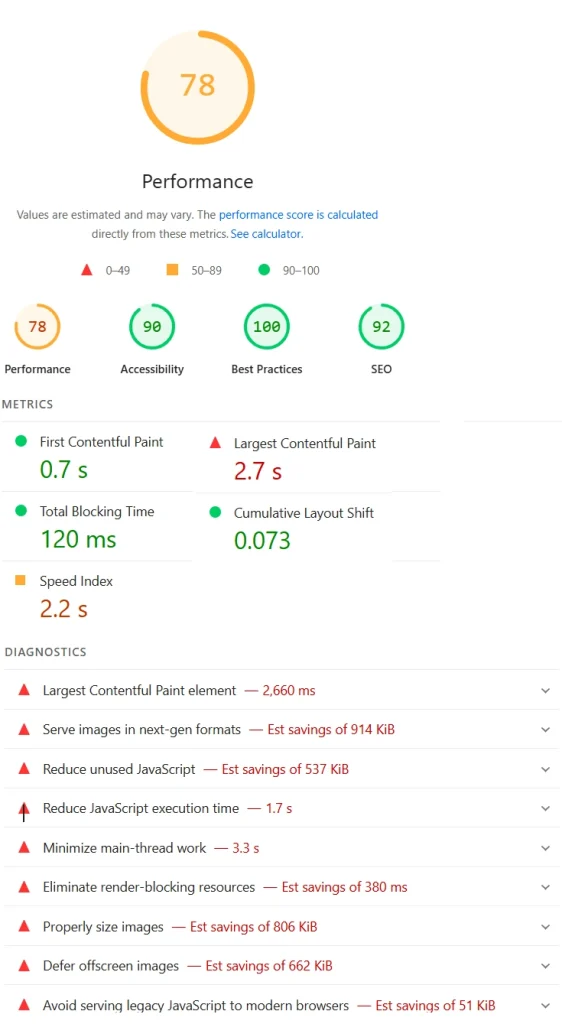This screenshot has width=562, height=1024.
Task: Open the See calculator link
Action: [266, 233]
